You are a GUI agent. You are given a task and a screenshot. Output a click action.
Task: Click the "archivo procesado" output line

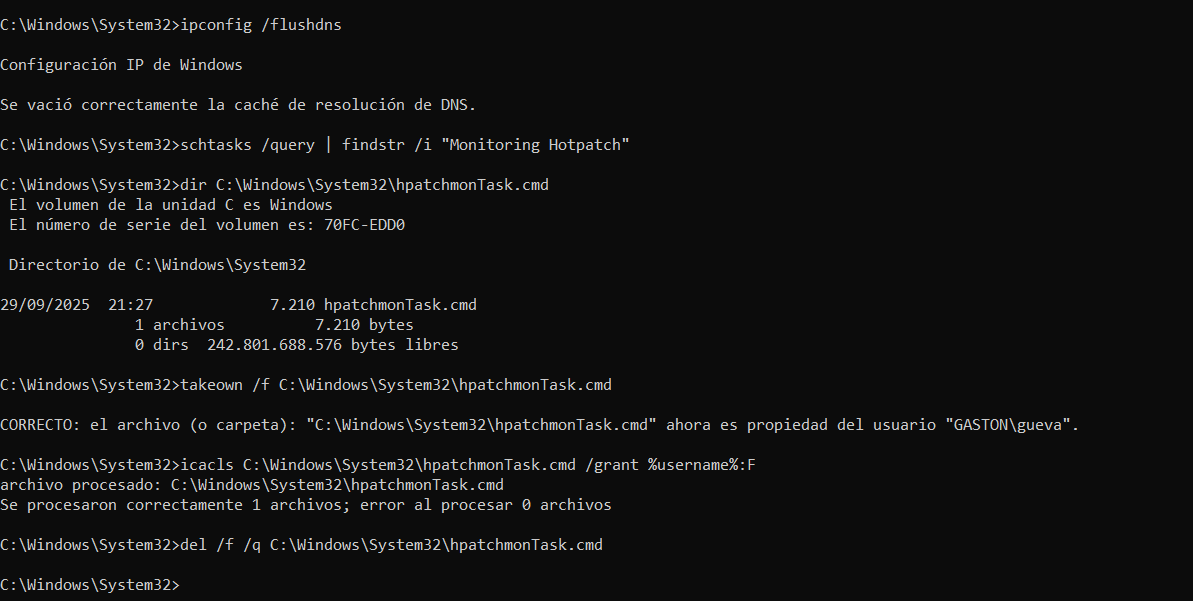251,485
